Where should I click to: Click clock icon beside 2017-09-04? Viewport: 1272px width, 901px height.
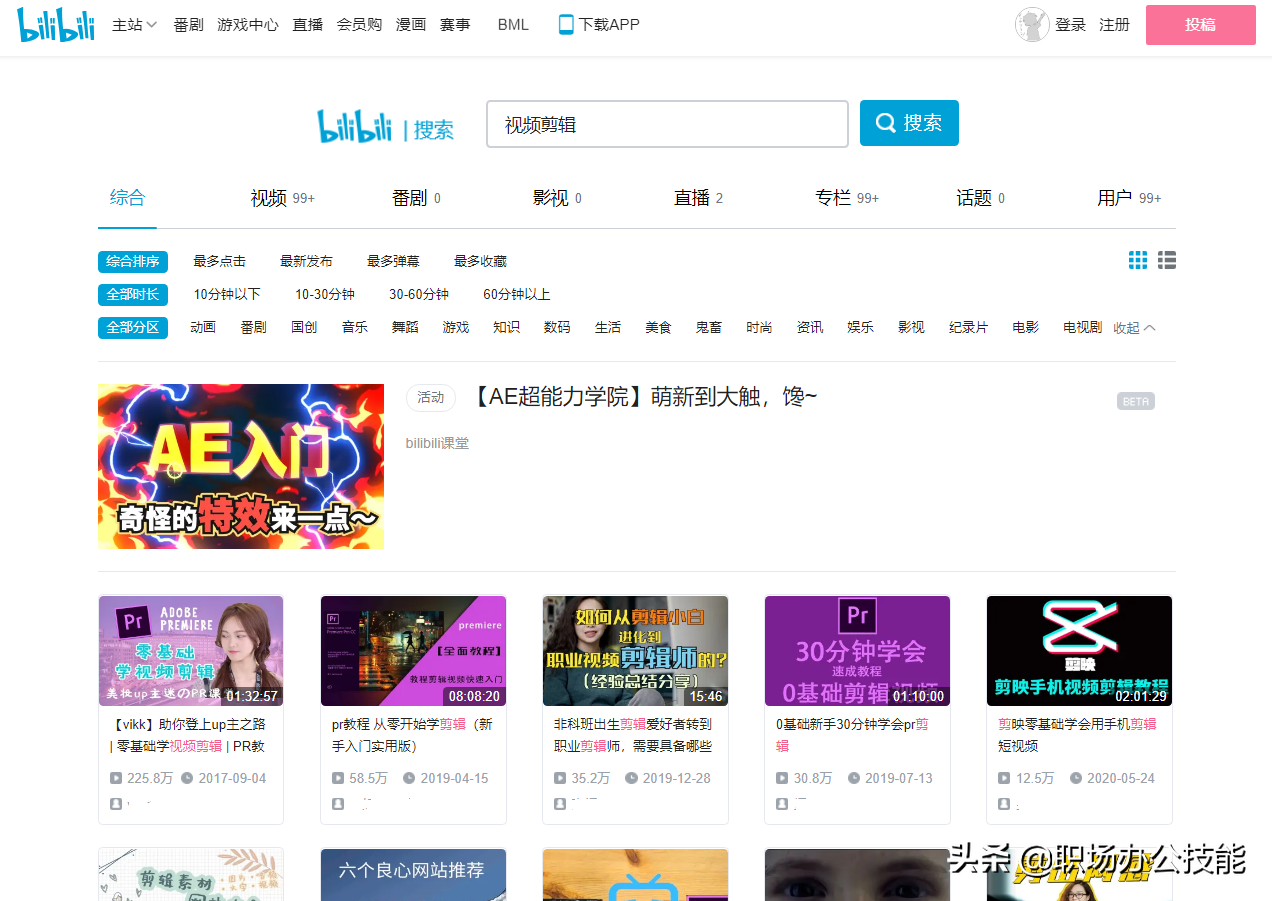[187, 778]
